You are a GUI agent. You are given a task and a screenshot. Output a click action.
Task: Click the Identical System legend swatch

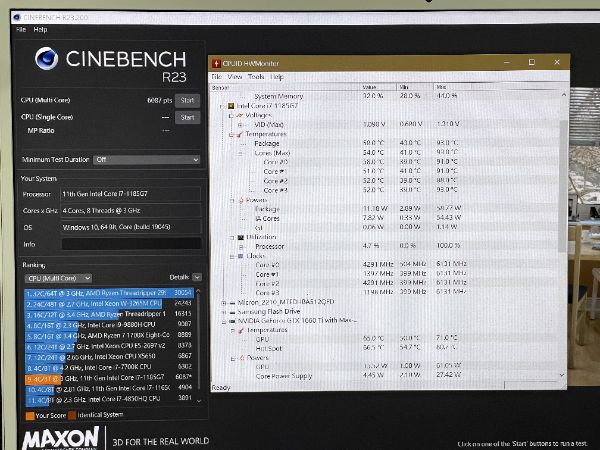point(72,415)
